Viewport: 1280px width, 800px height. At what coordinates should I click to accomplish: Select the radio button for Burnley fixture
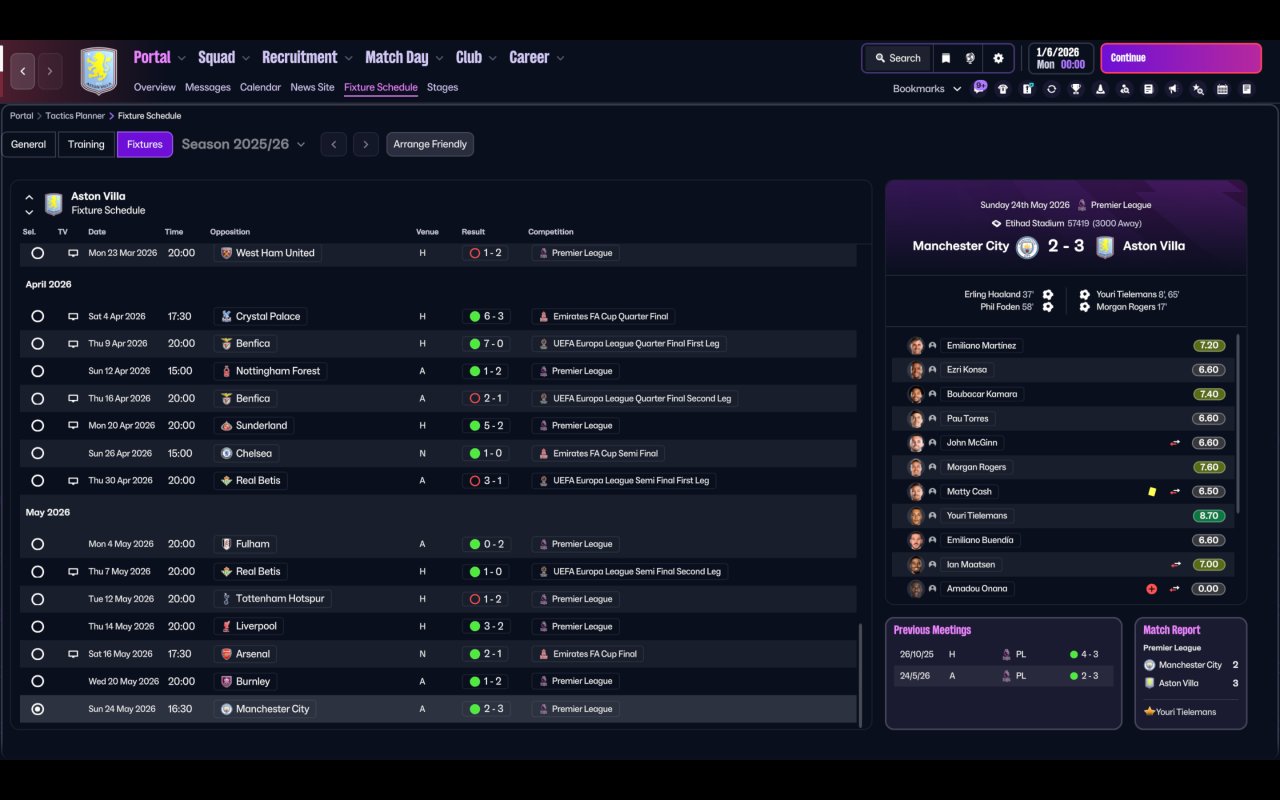(38, 682)
